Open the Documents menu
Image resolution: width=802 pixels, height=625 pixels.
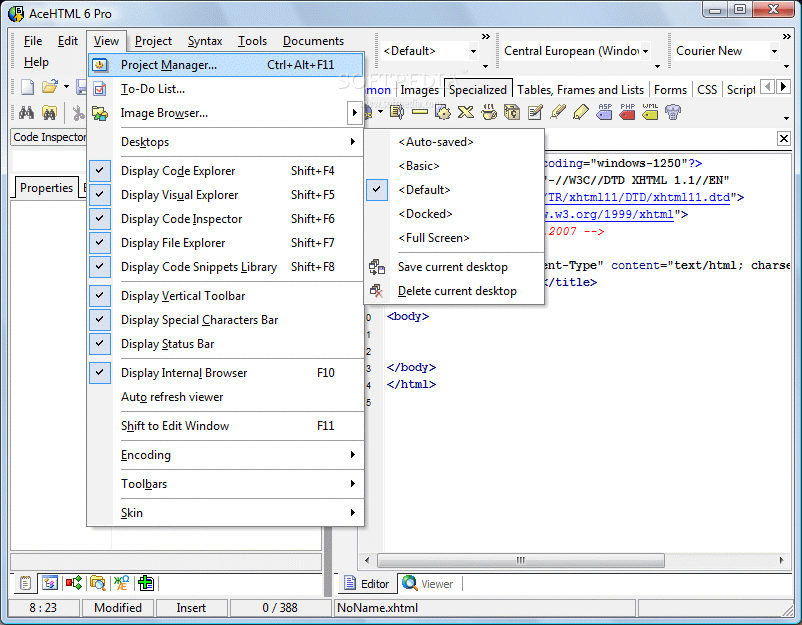click(x=313, y=41)
